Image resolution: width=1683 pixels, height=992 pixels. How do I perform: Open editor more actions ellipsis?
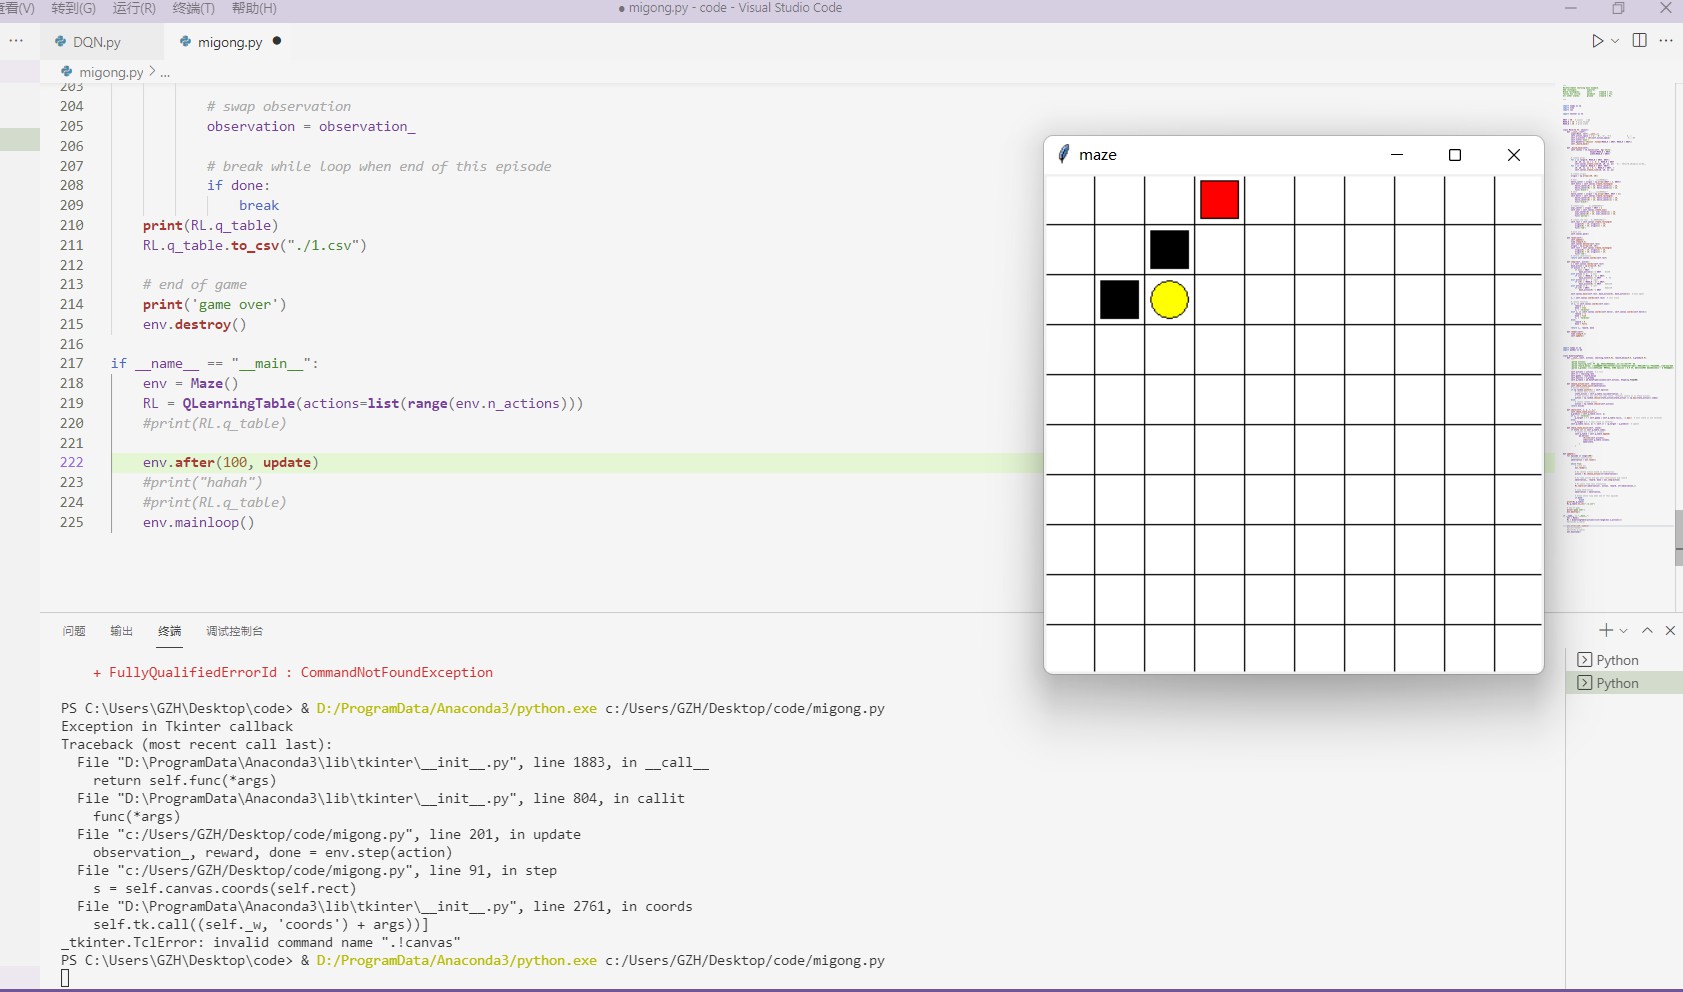coord(1666,41)
